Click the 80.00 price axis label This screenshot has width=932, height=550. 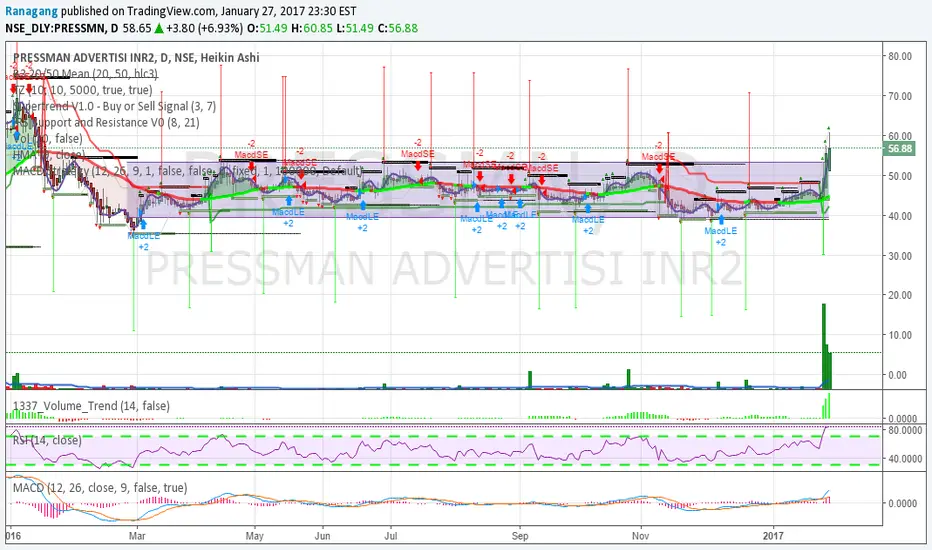(900, 56)
